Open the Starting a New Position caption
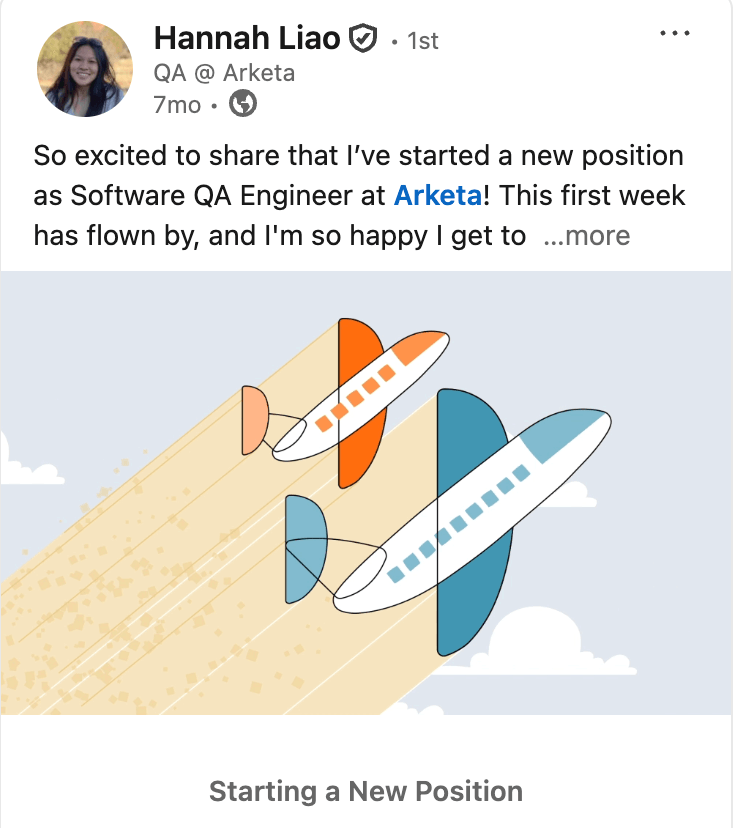The image size is (734, 828). point(366,792)
